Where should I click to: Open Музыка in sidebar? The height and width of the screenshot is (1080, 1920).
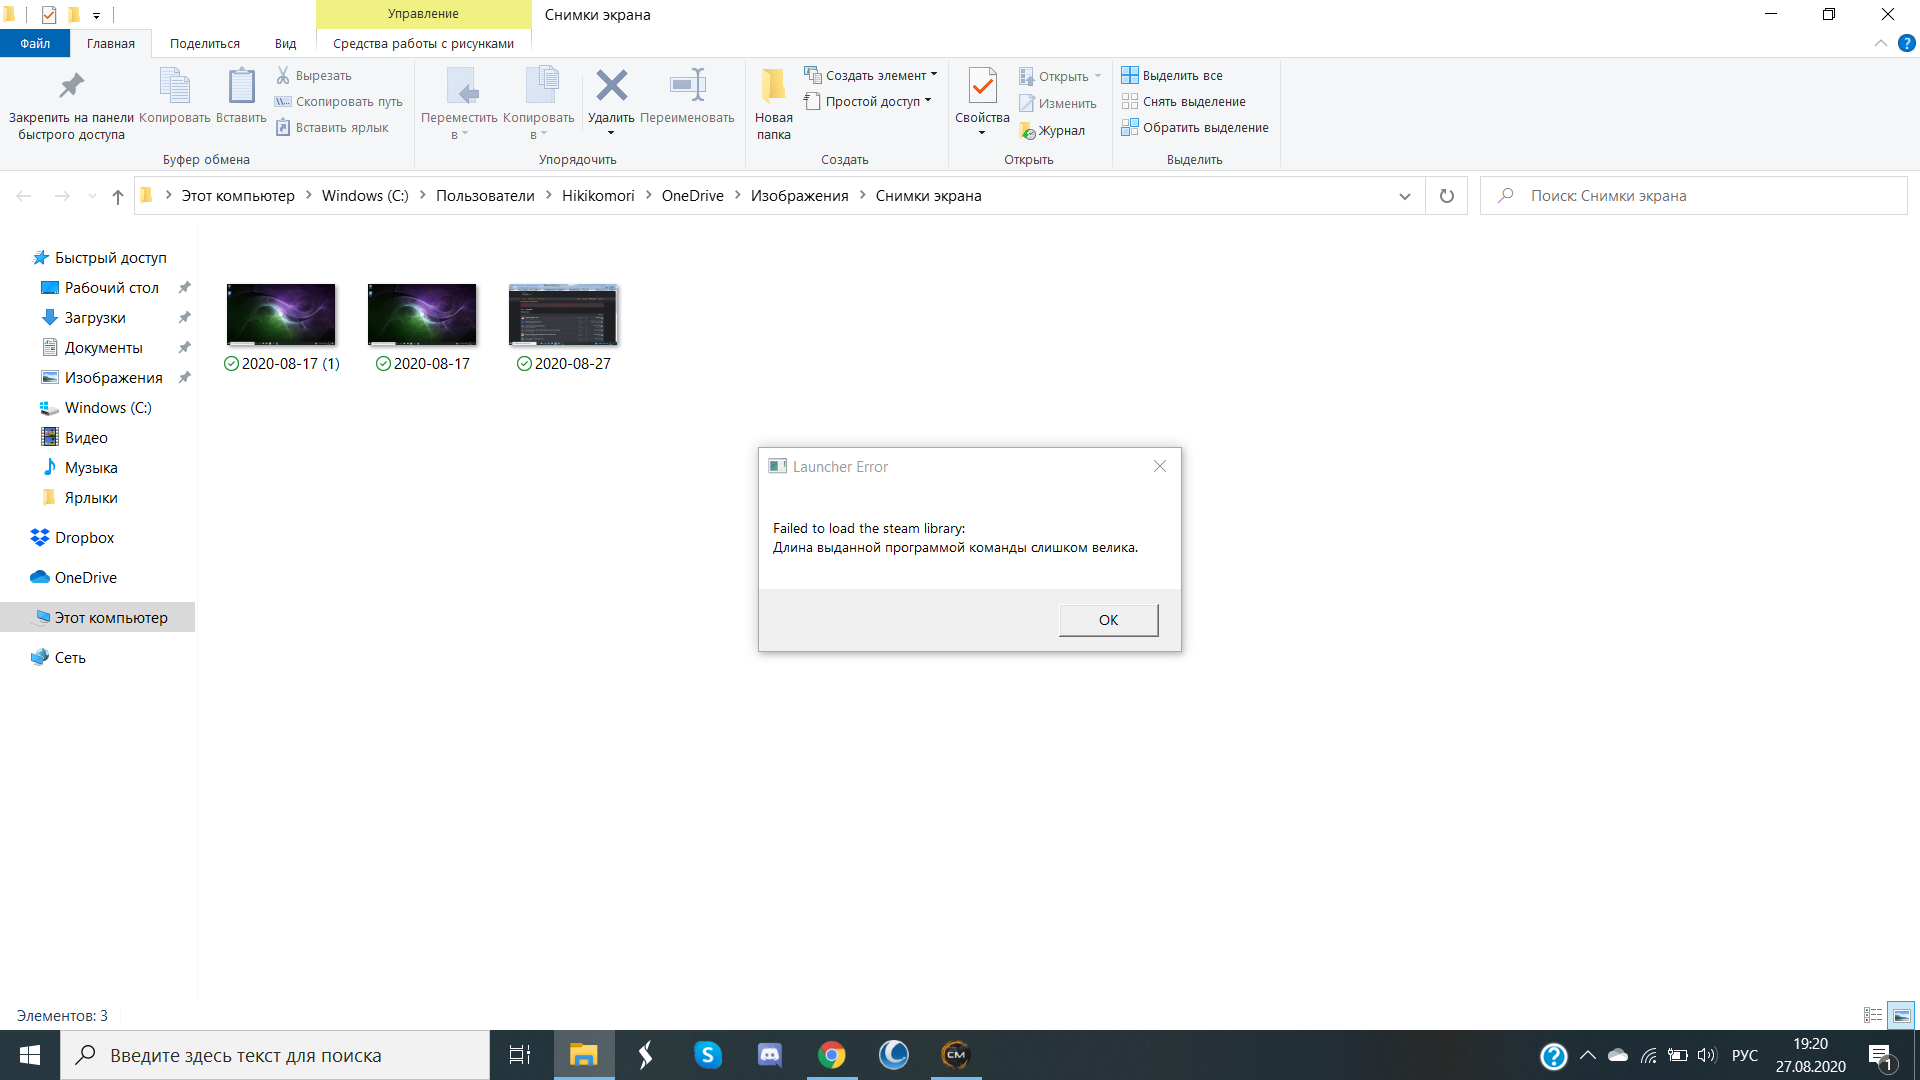tap(90, 467)
